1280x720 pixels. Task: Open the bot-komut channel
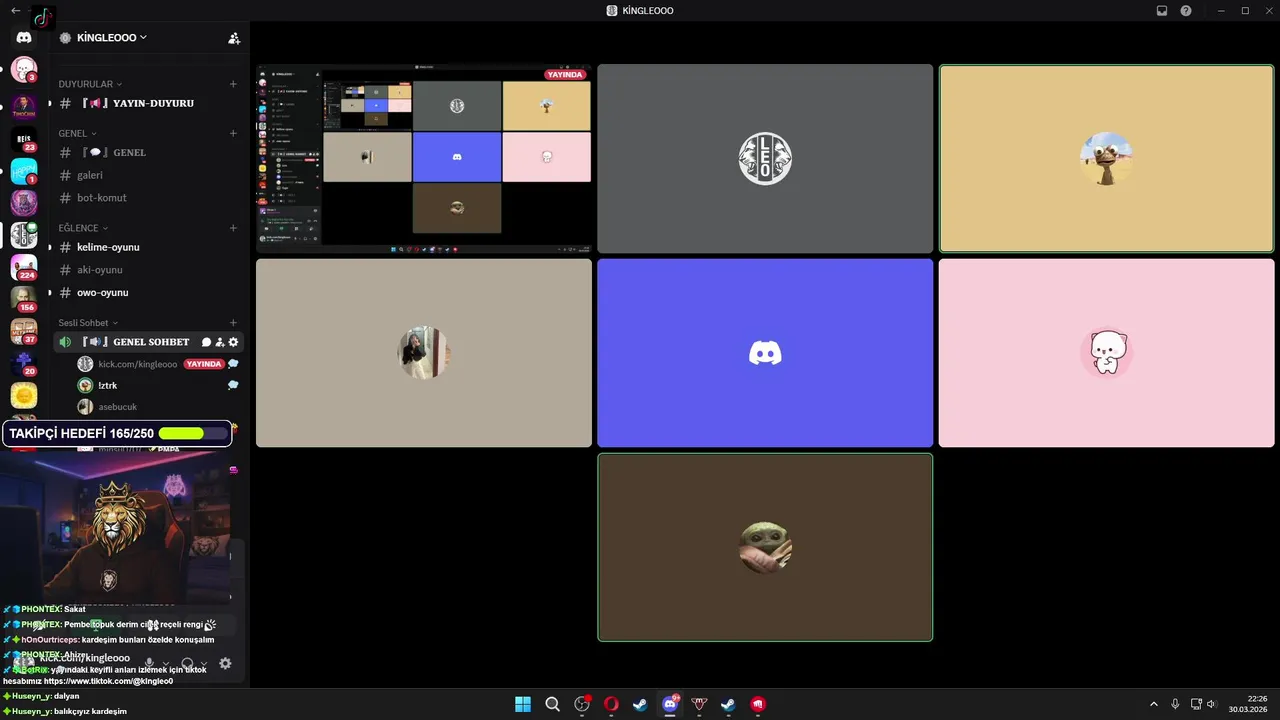pyautogui.click(x=149, y=198)
